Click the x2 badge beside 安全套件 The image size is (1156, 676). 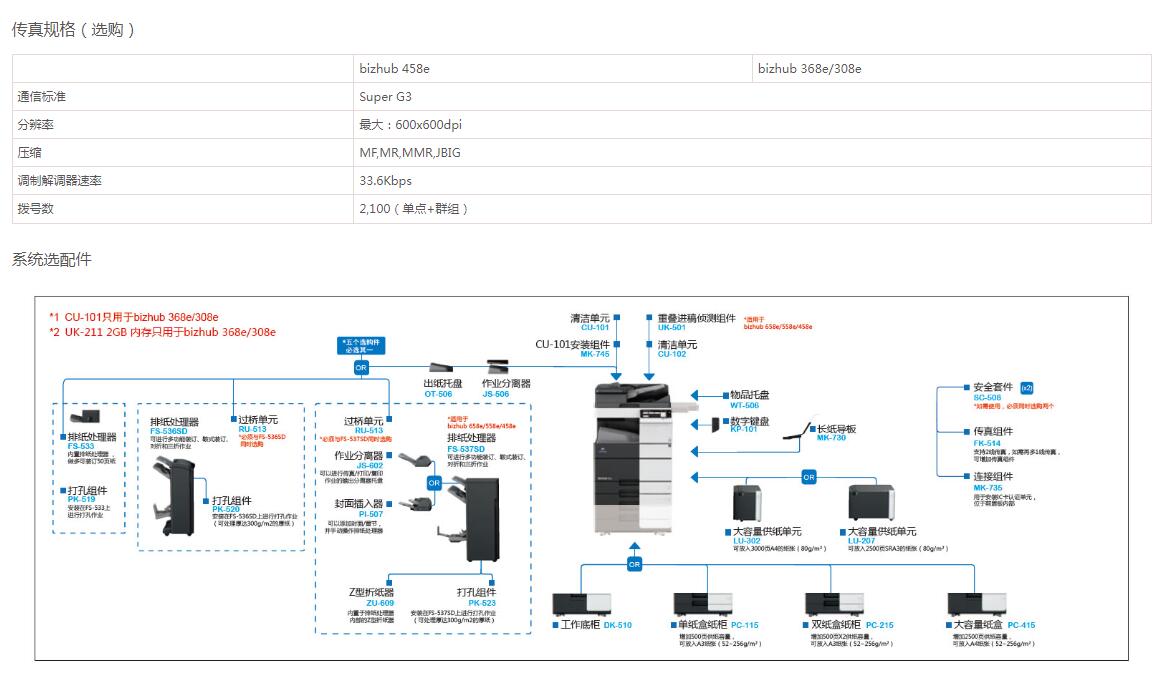1026,388
